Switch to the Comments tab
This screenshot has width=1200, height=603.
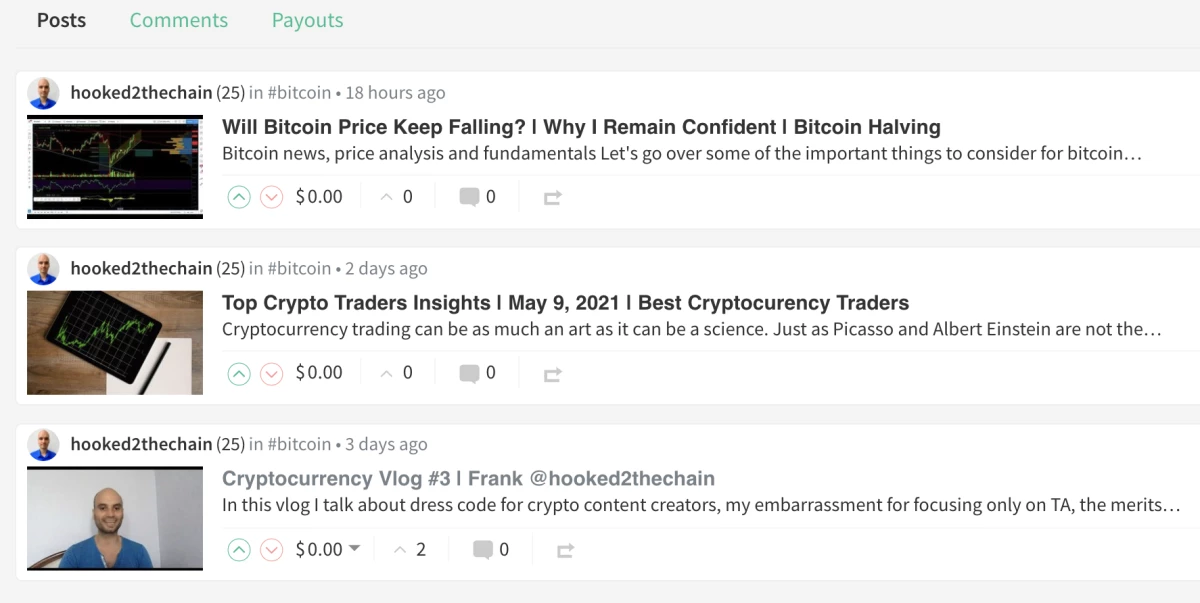(x=179, y=20)
